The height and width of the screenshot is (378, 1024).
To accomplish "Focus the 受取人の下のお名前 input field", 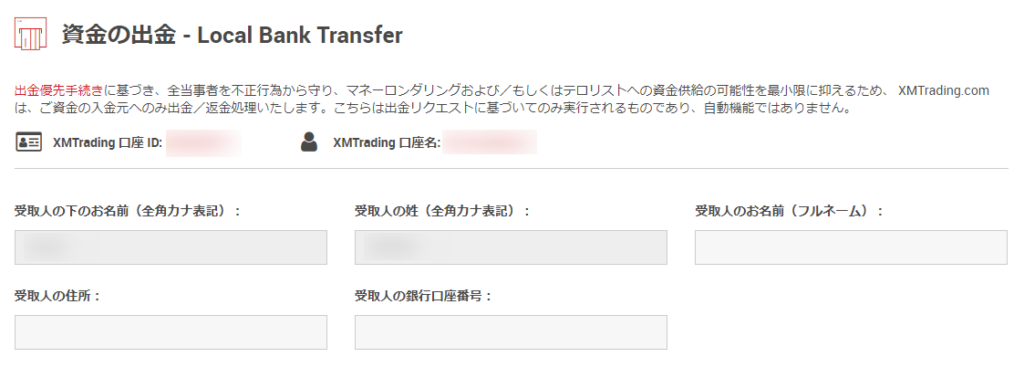I will 170,247.
